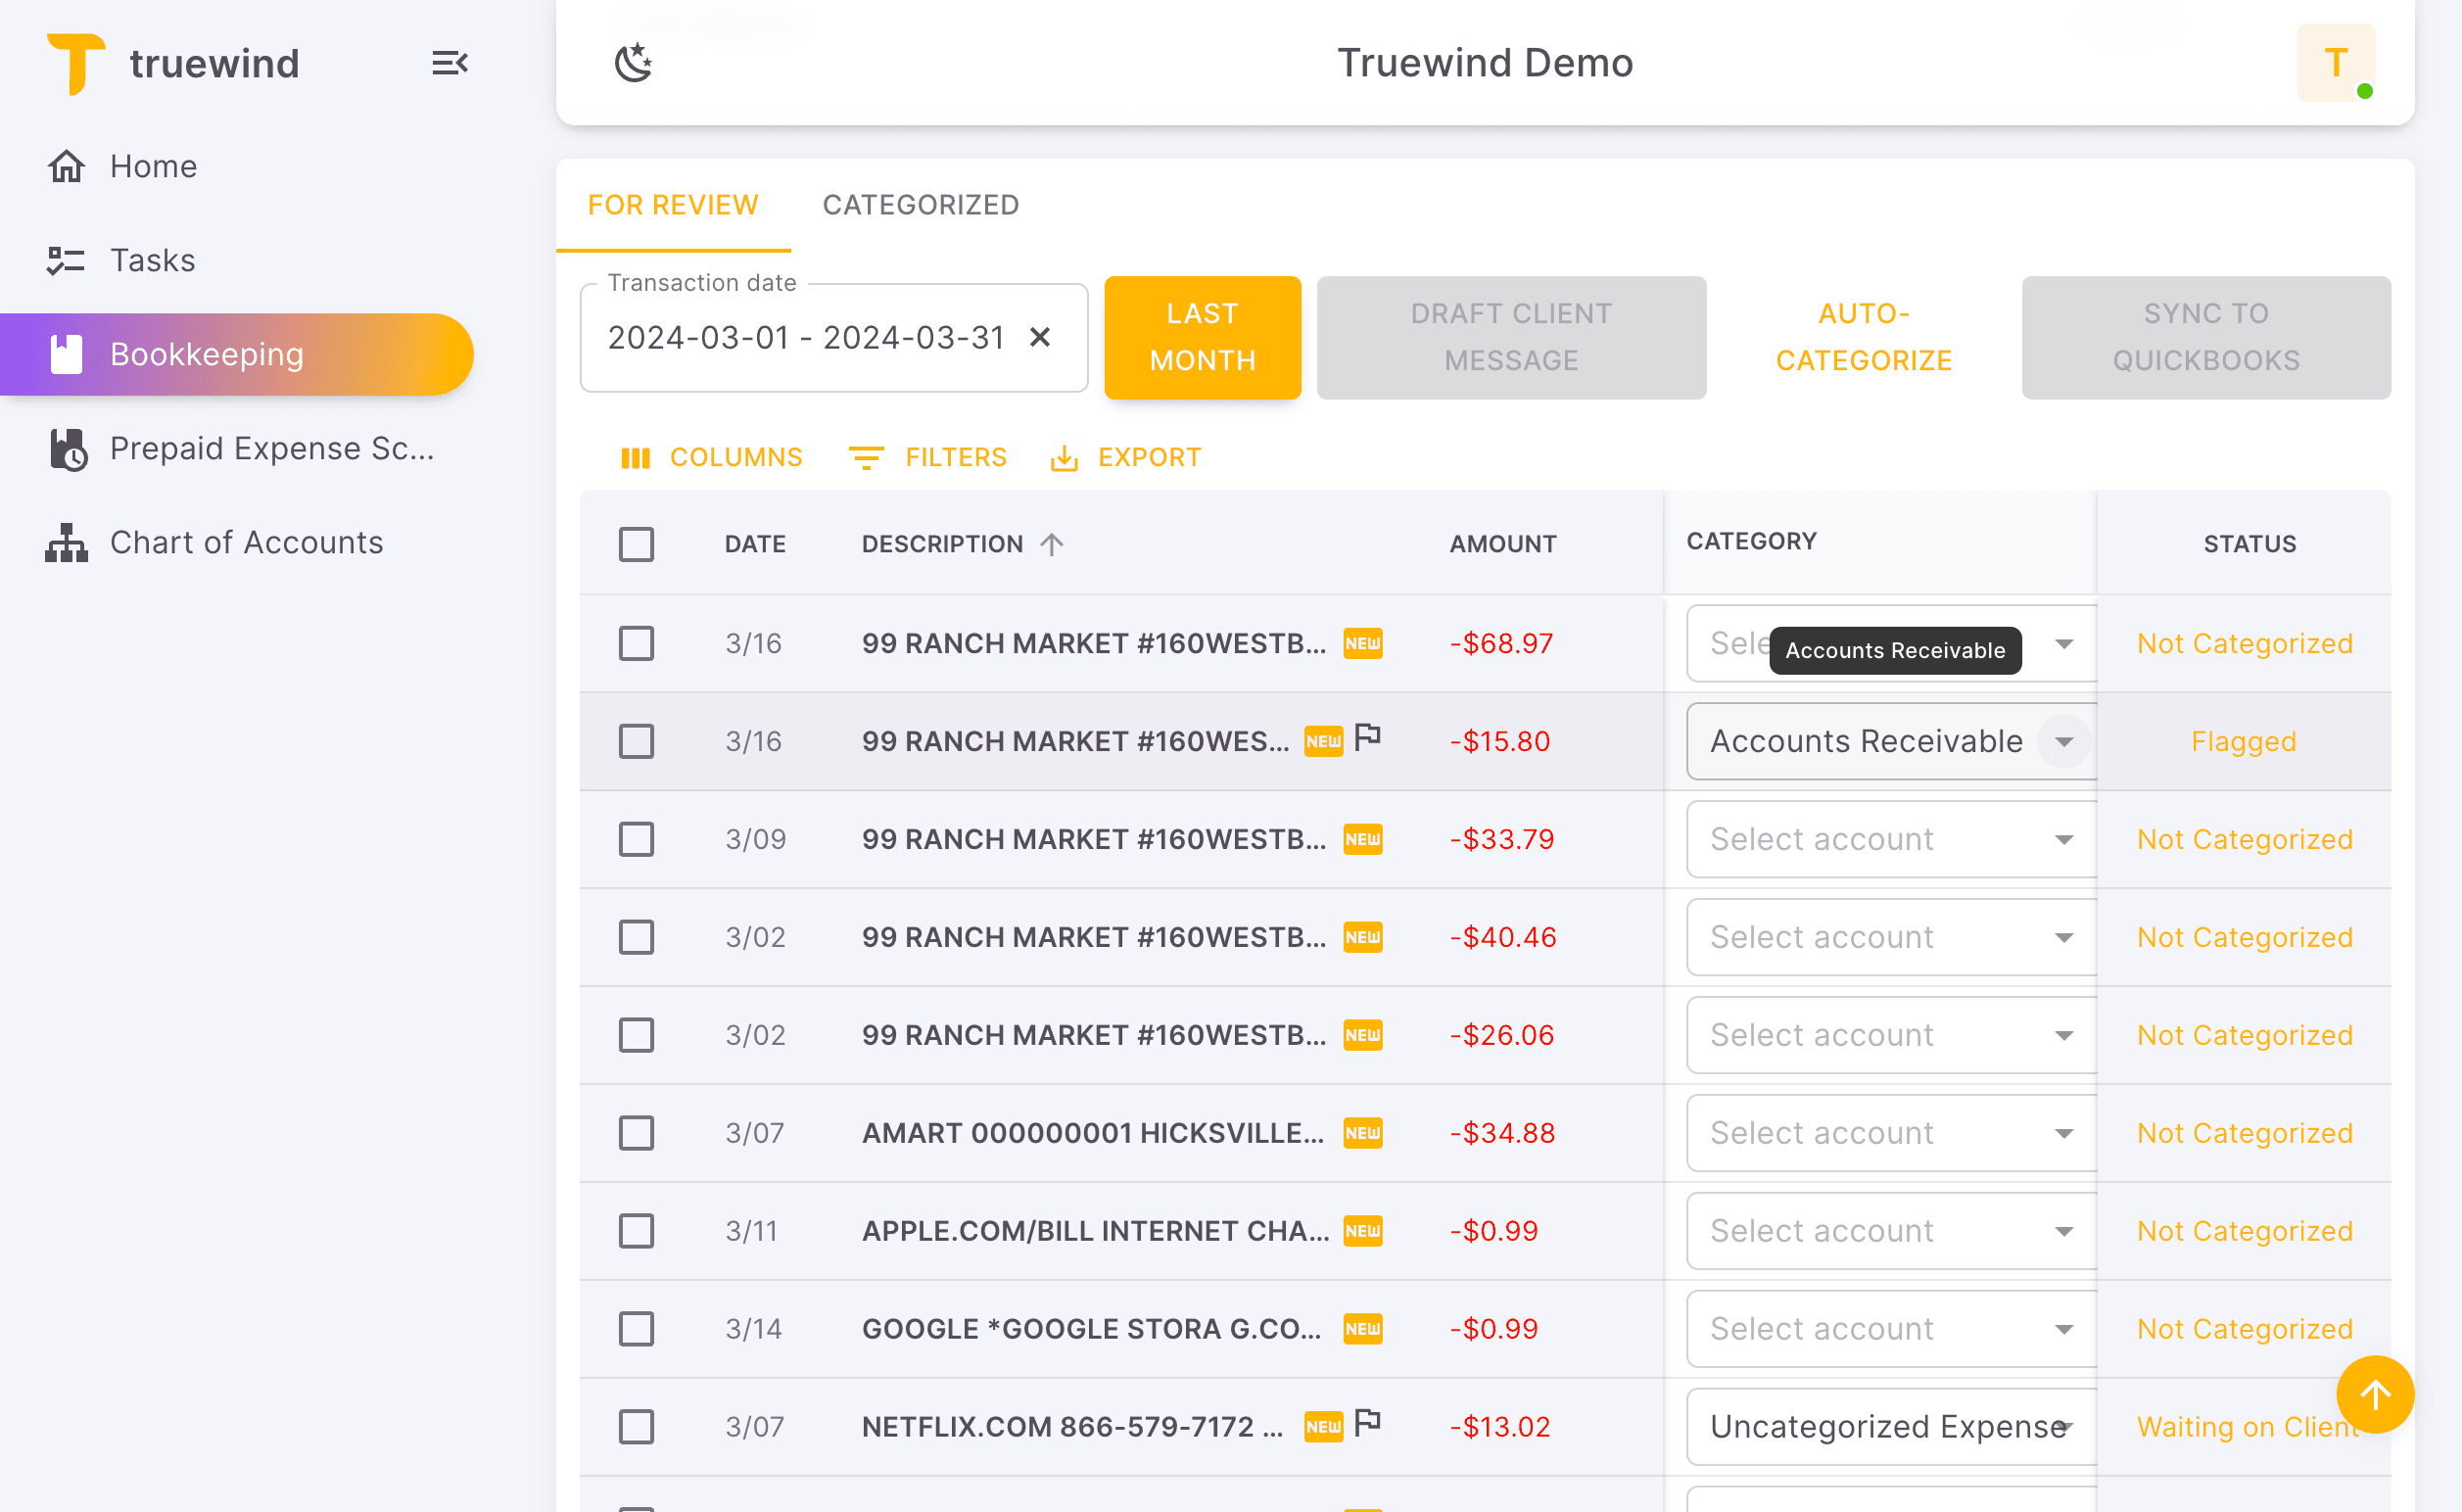
Task: Open the user avatar in top right corner
Action: pos(2336,63)
